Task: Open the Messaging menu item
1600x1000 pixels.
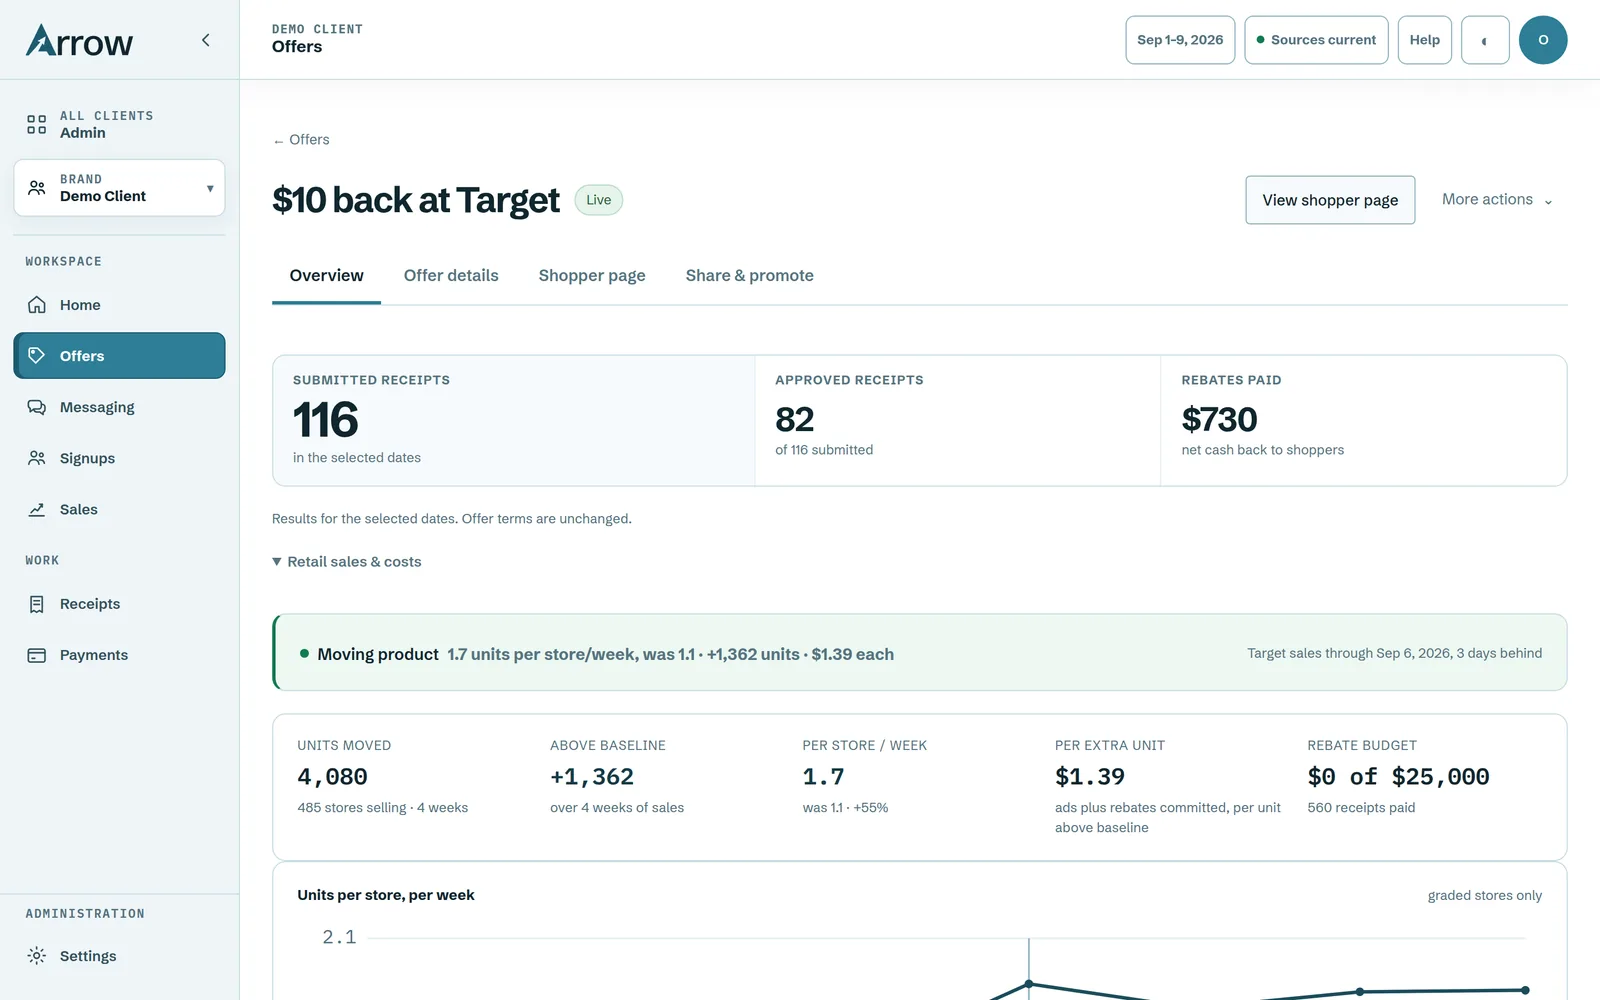Action: pos(119,407)
